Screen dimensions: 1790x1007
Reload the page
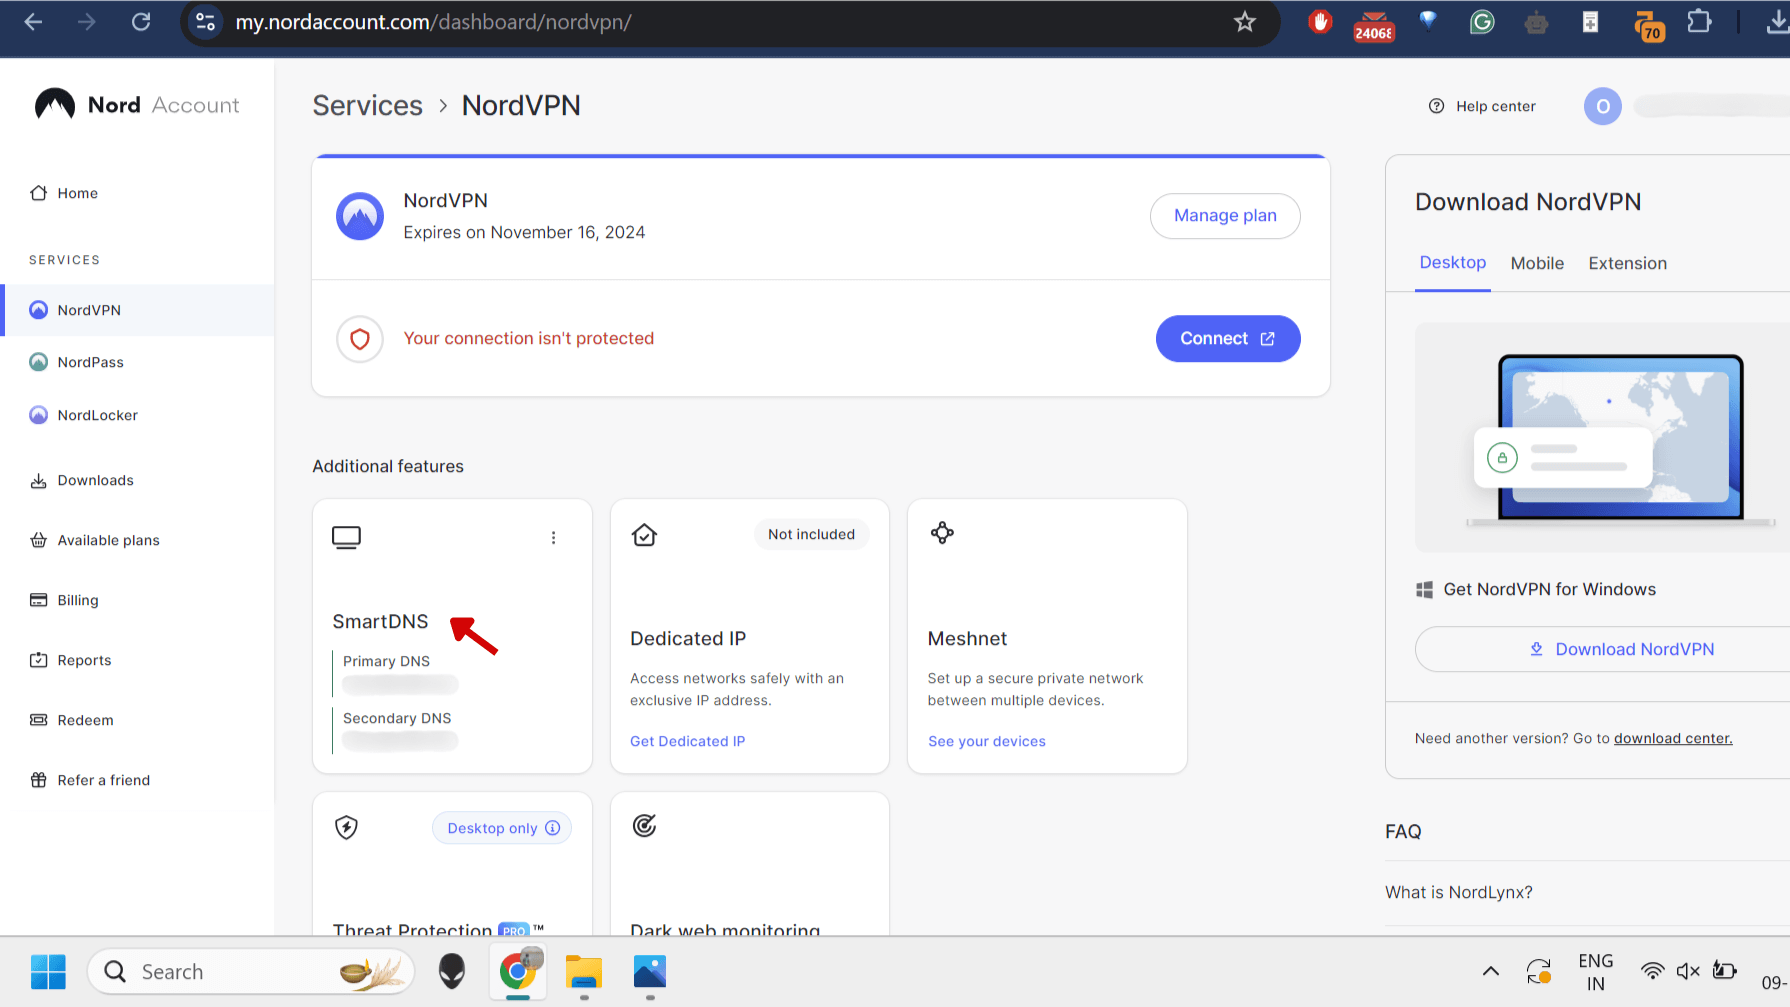coord(141,22)
